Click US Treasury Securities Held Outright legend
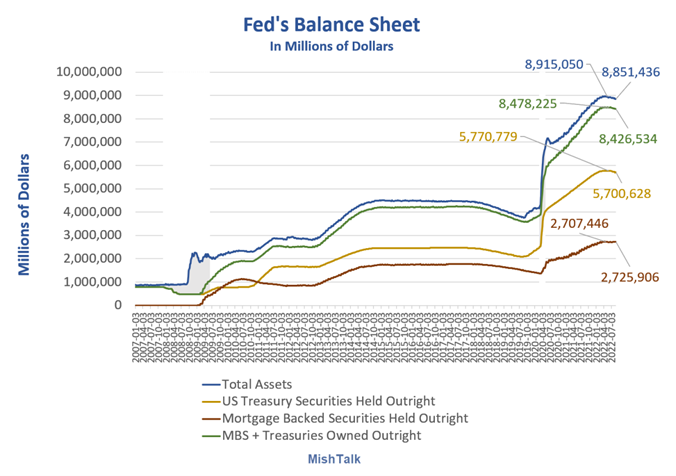The width and height of the screenshot is (676, 476). (x=319, y=401)
